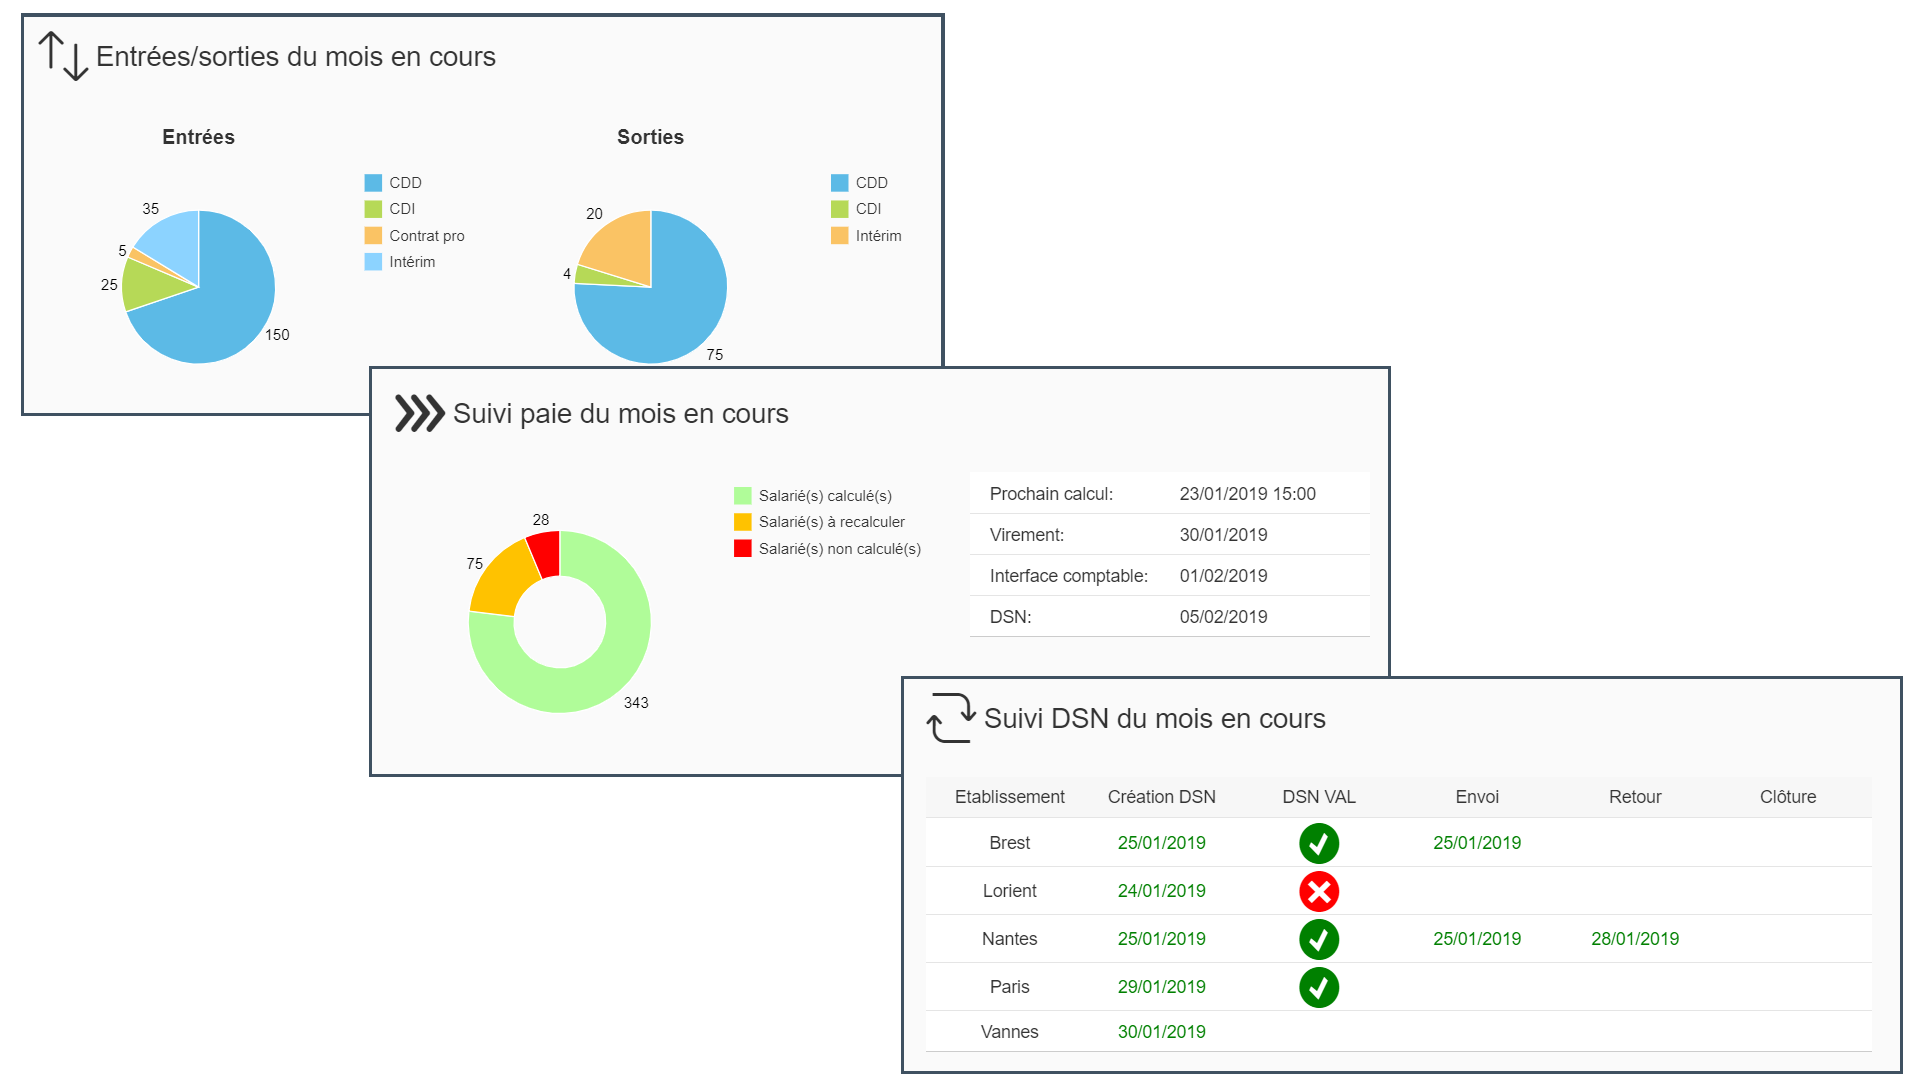Open Vannes creation date 30/01/2019
The image size is (1920, 1080).
(x=1161, y=1032)
